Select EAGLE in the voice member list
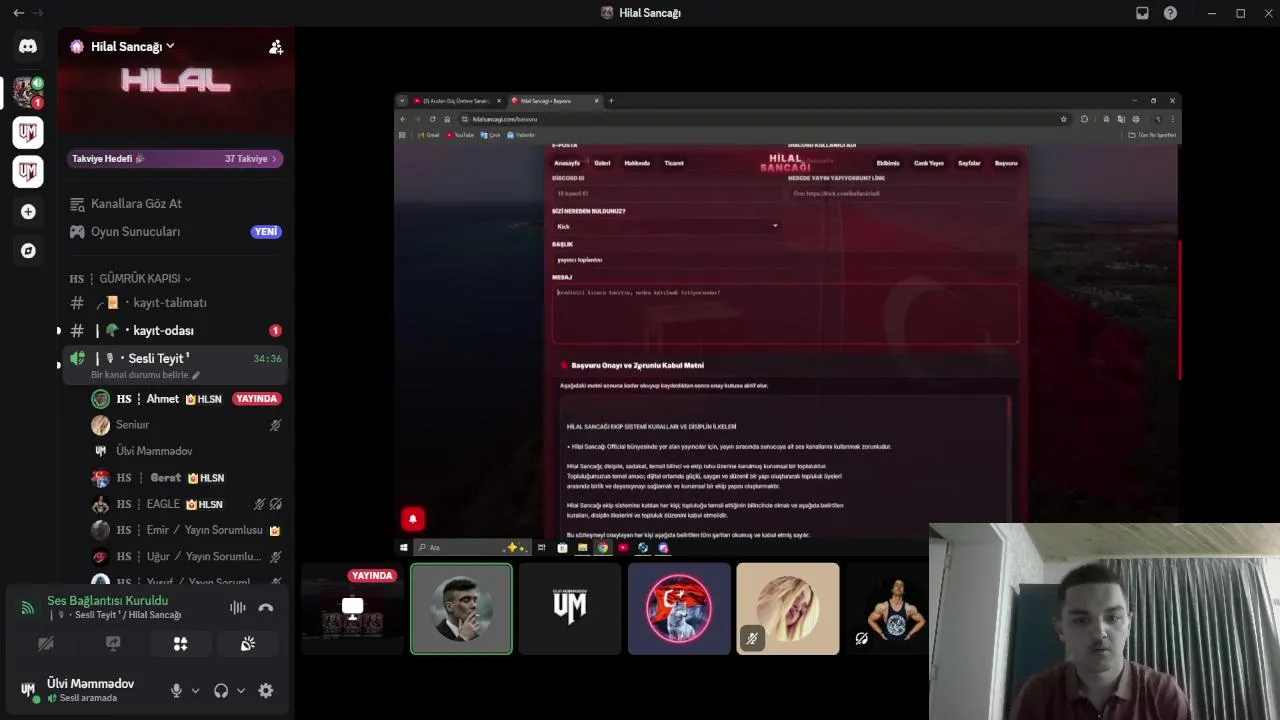The width and height of the screenshot is (1280, 720). coord(186,504)
